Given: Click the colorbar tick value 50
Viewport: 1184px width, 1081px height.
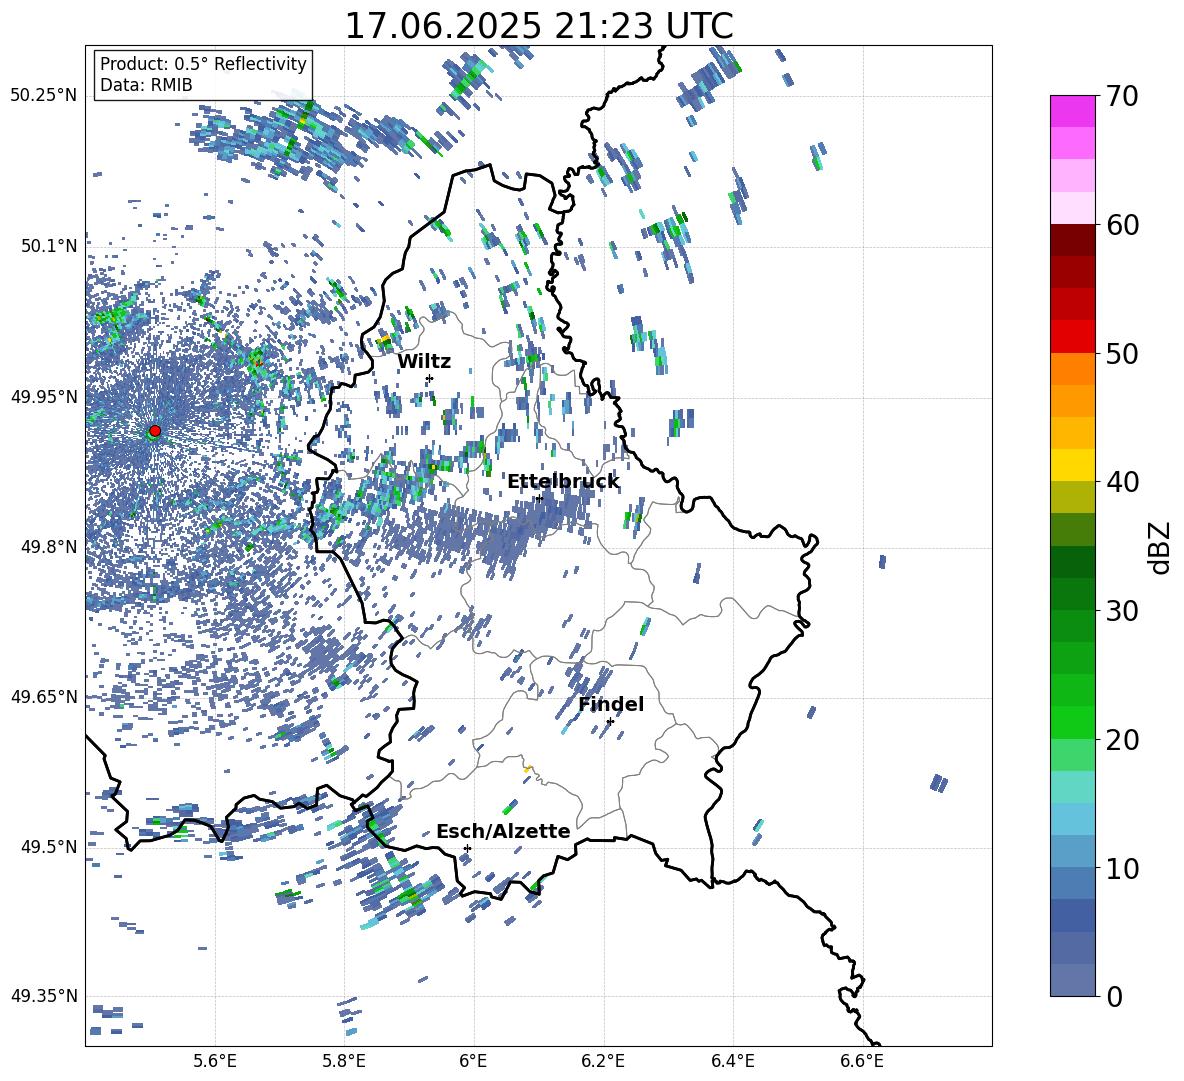Looking at the screenshot, I should tap(1122, 354).
